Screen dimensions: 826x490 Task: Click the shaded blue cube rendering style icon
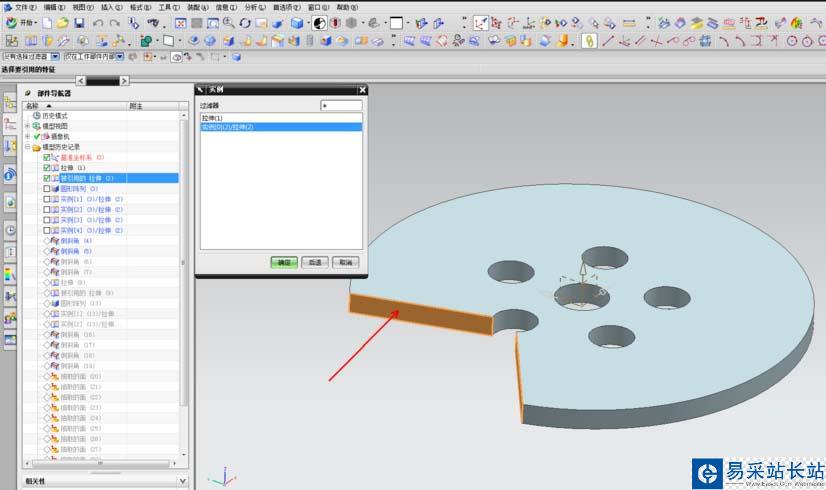coord(297,23)
